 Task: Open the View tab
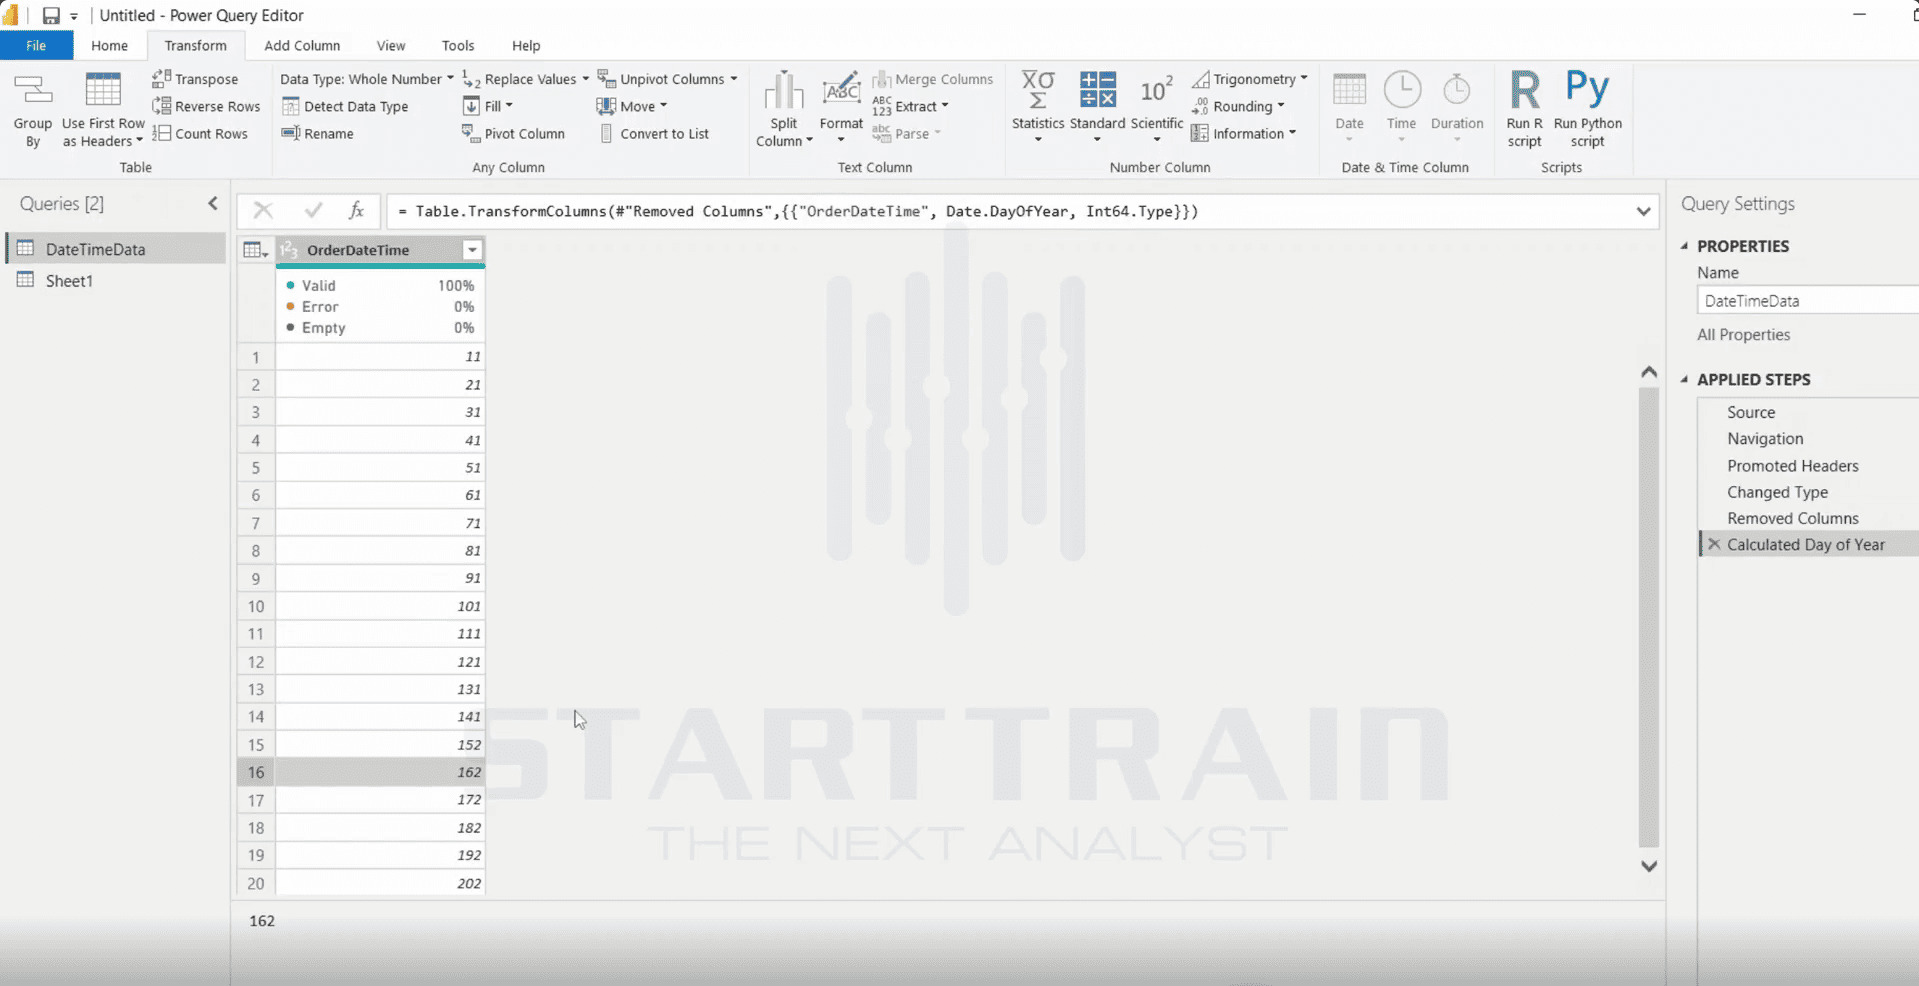pos(391,46)
